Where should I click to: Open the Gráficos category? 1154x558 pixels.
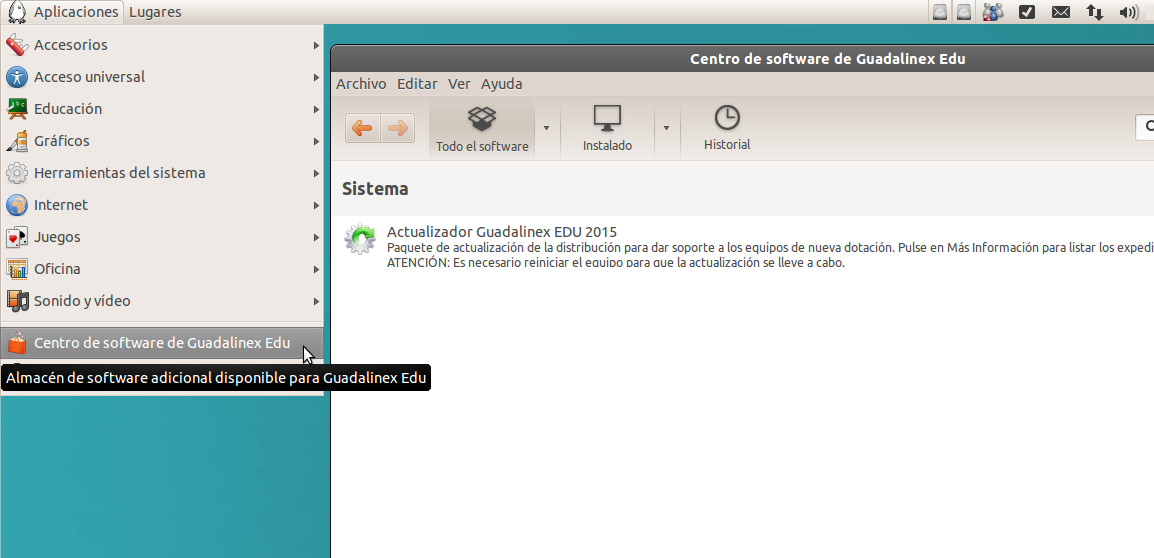(162, 141)
